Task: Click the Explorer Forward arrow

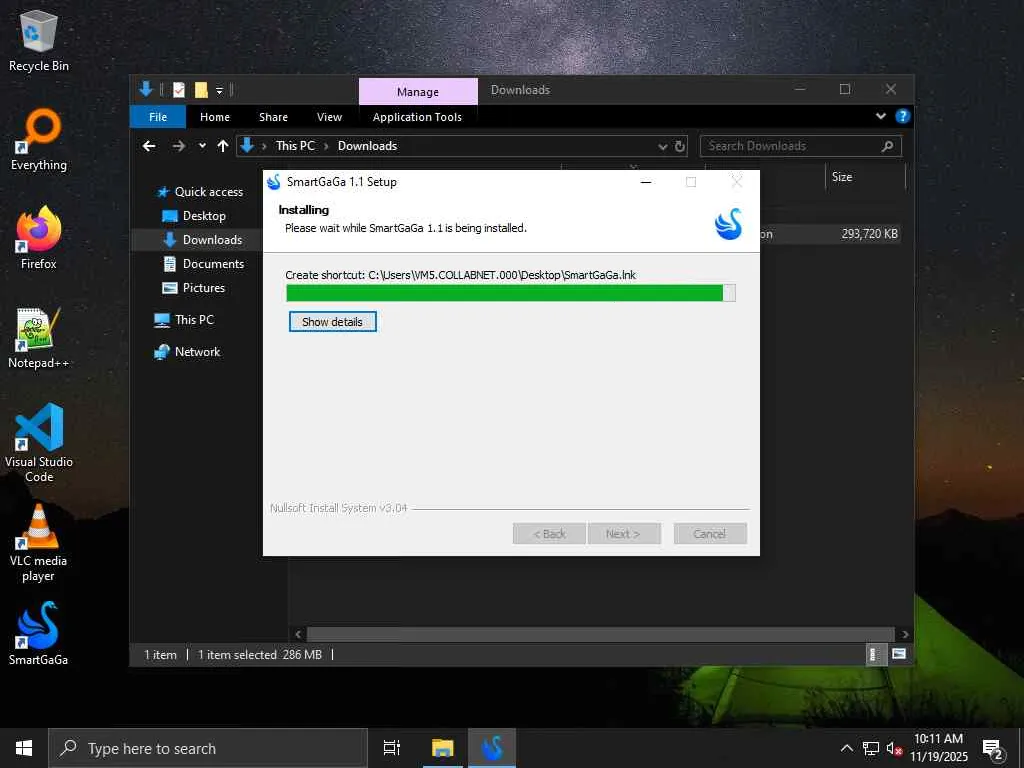Action: (178, 146)
